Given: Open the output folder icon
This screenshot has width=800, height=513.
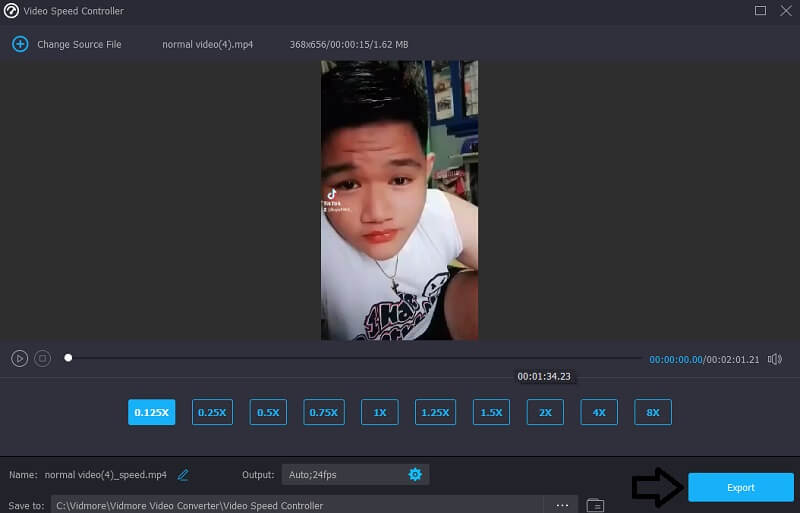Looking at the screenshot, I should tap(595, 505).
